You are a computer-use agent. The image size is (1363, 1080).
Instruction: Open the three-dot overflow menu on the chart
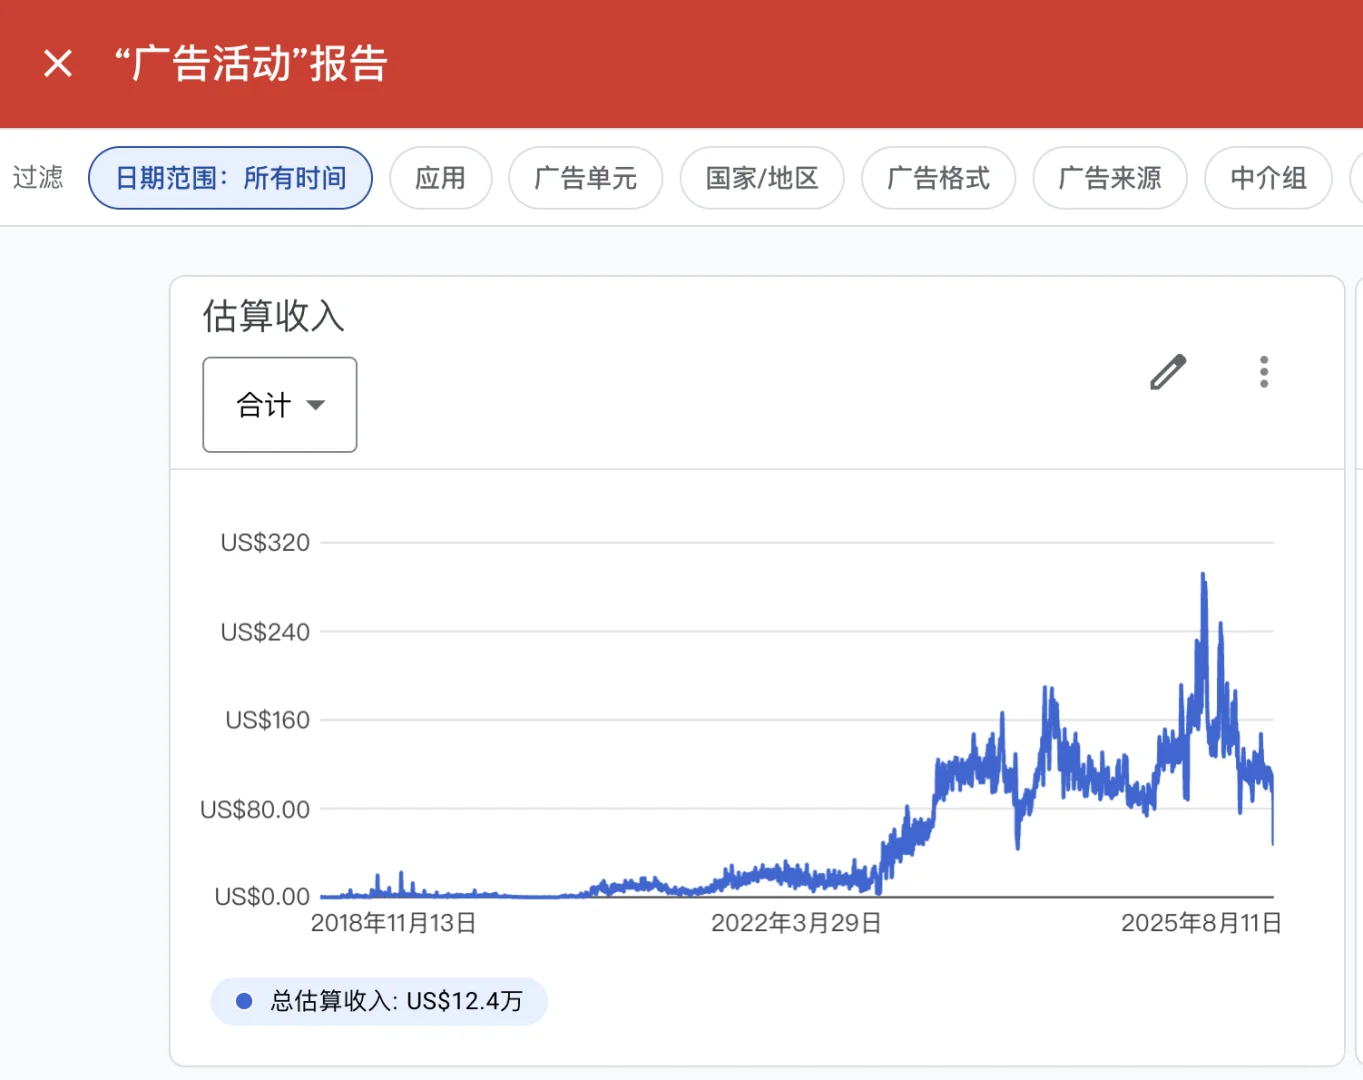pyautogui.click(x=1263, y=372)
